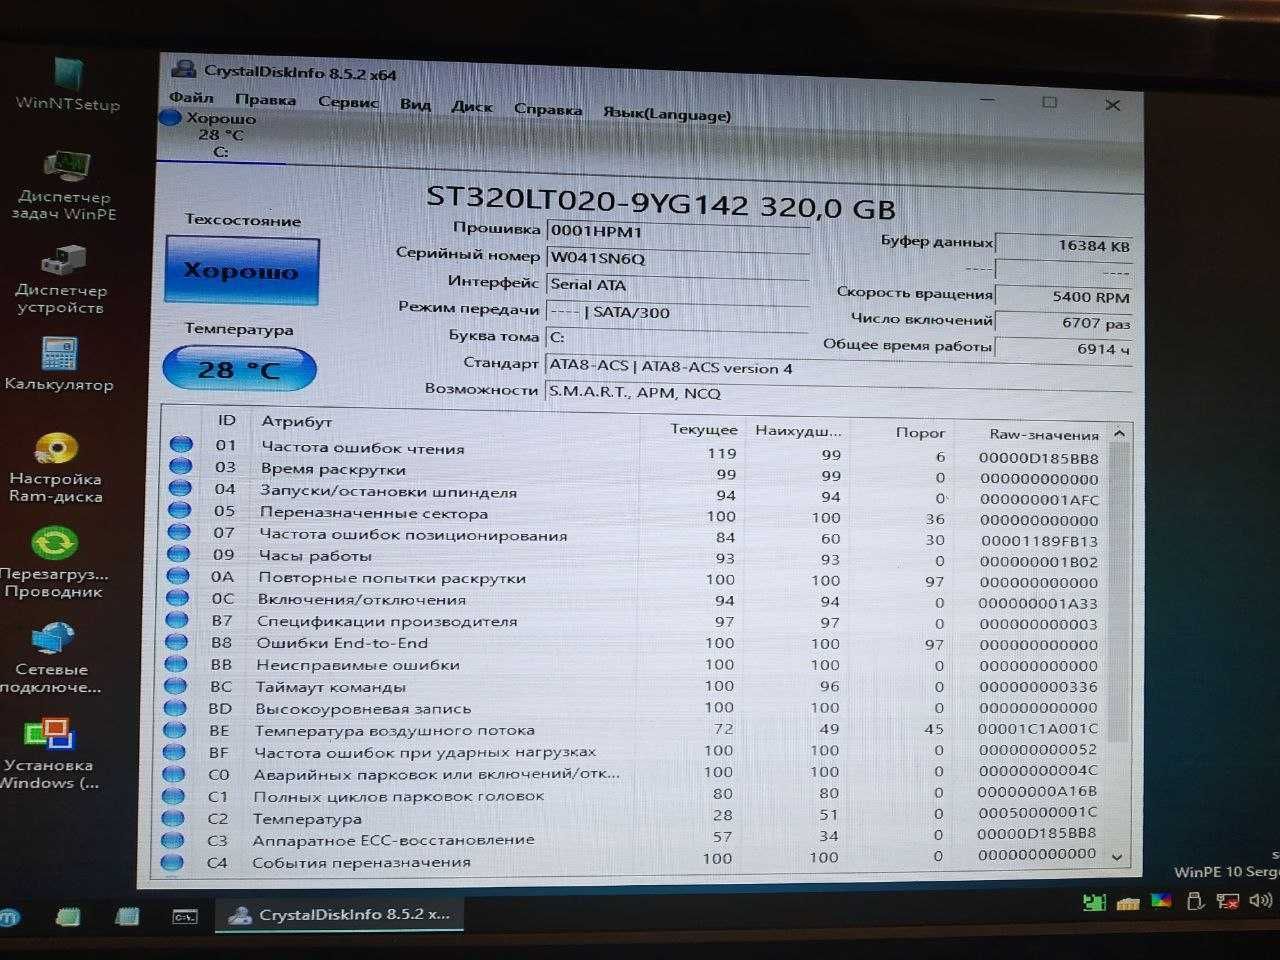Select the Время раскрутки attribute row
Viewport: 1280px width, 960px height.
tap(636, 473)
